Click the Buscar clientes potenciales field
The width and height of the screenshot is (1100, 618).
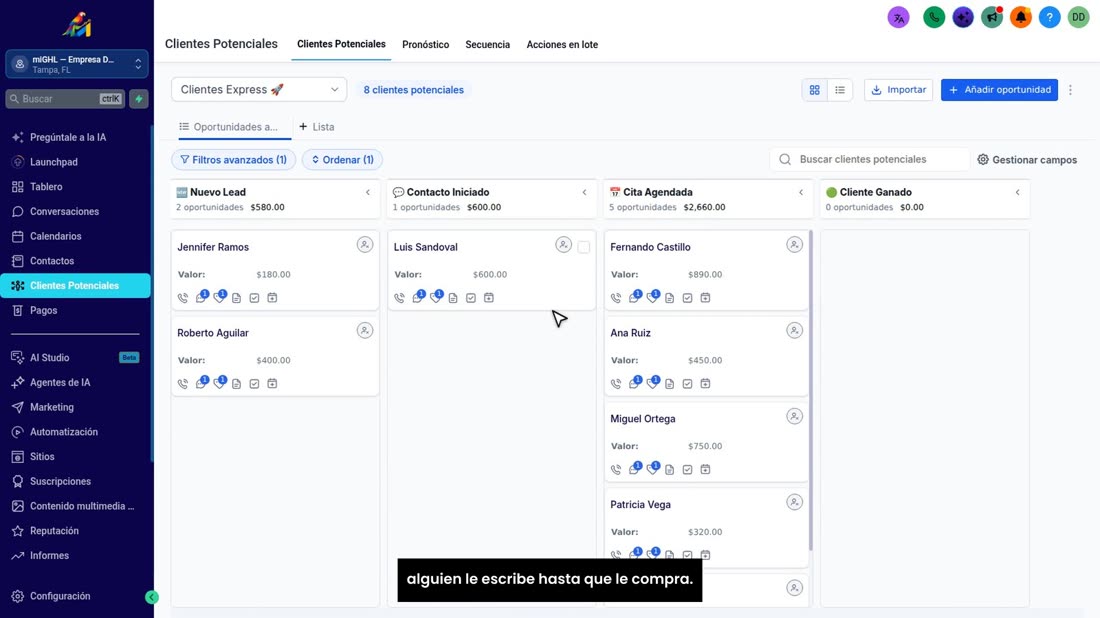(870, 159)
